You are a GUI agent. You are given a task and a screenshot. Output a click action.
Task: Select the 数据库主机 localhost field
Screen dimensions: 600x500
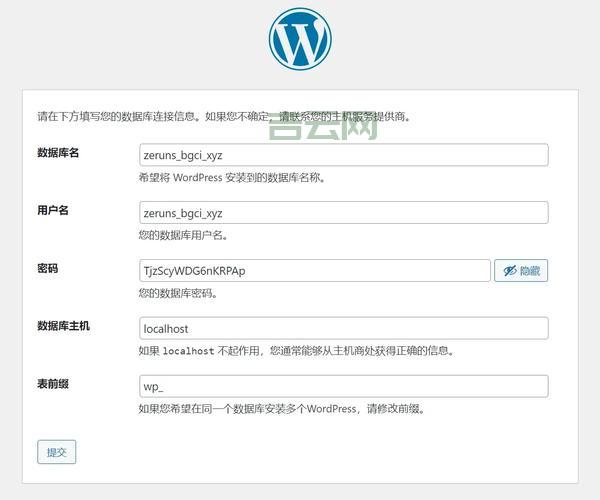click(x=343, y=328)
